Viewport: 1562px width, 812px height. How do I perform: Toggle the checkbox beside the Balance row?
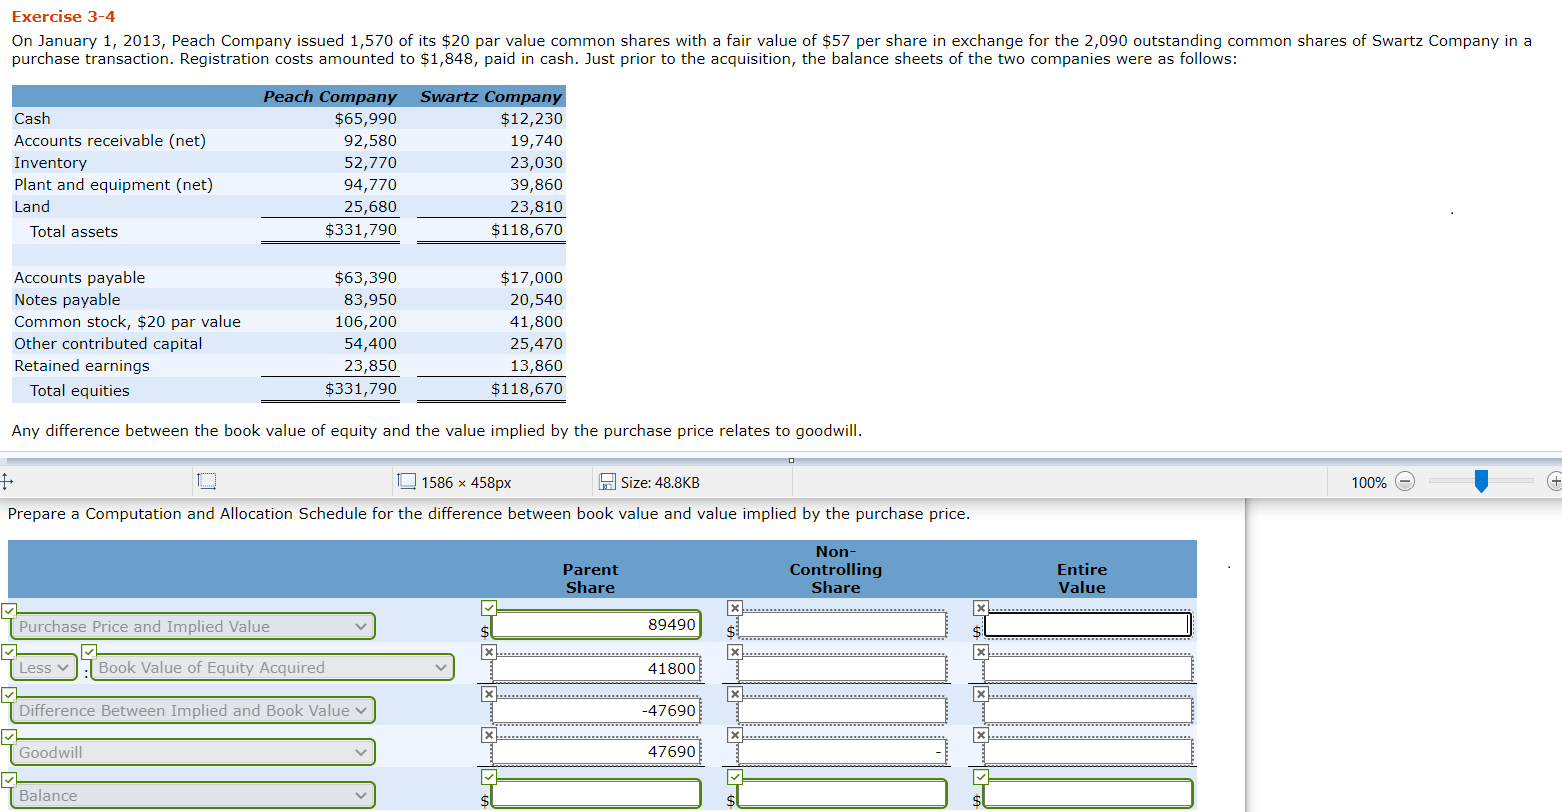(x=9, y=780)
